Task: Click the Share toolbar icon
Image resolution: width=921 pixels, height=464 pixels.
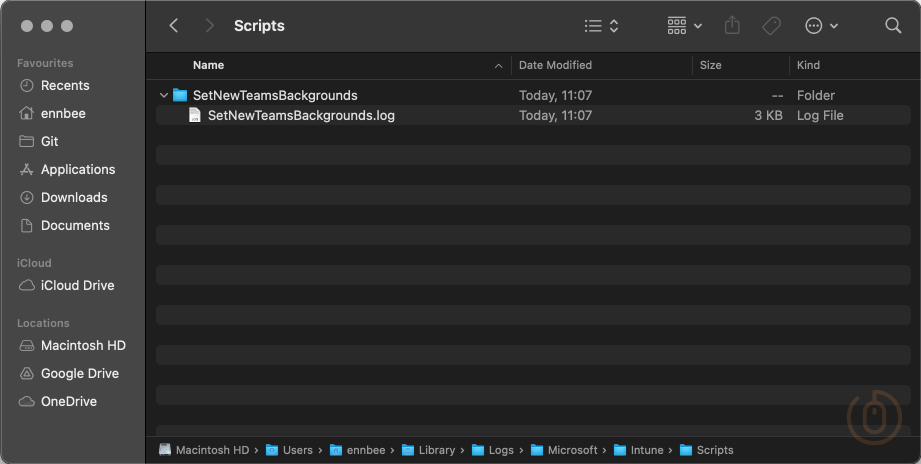Action: click(x=732, y=26)
